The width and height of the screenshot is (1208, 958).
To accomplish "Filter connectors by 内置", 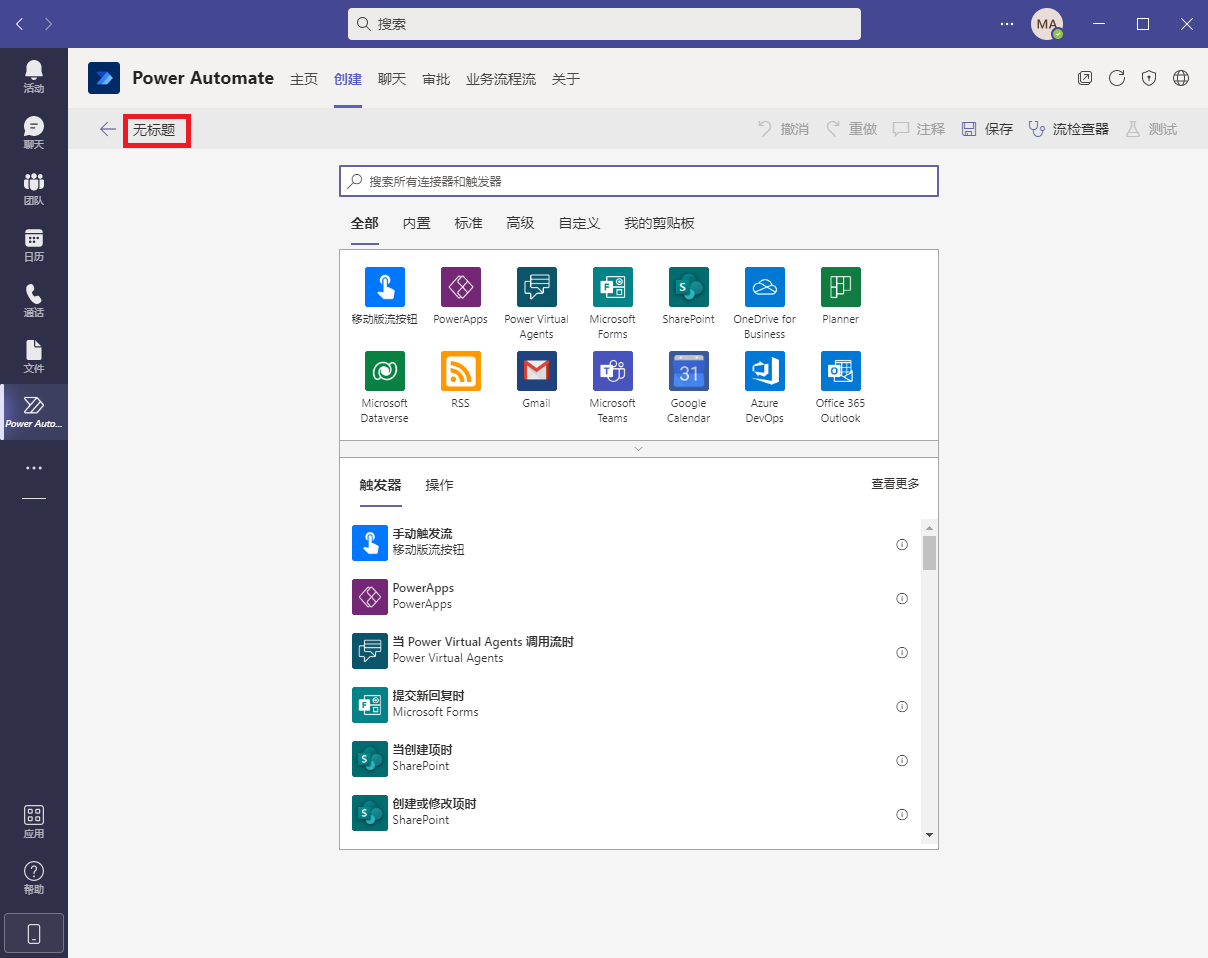I will 417,223.
